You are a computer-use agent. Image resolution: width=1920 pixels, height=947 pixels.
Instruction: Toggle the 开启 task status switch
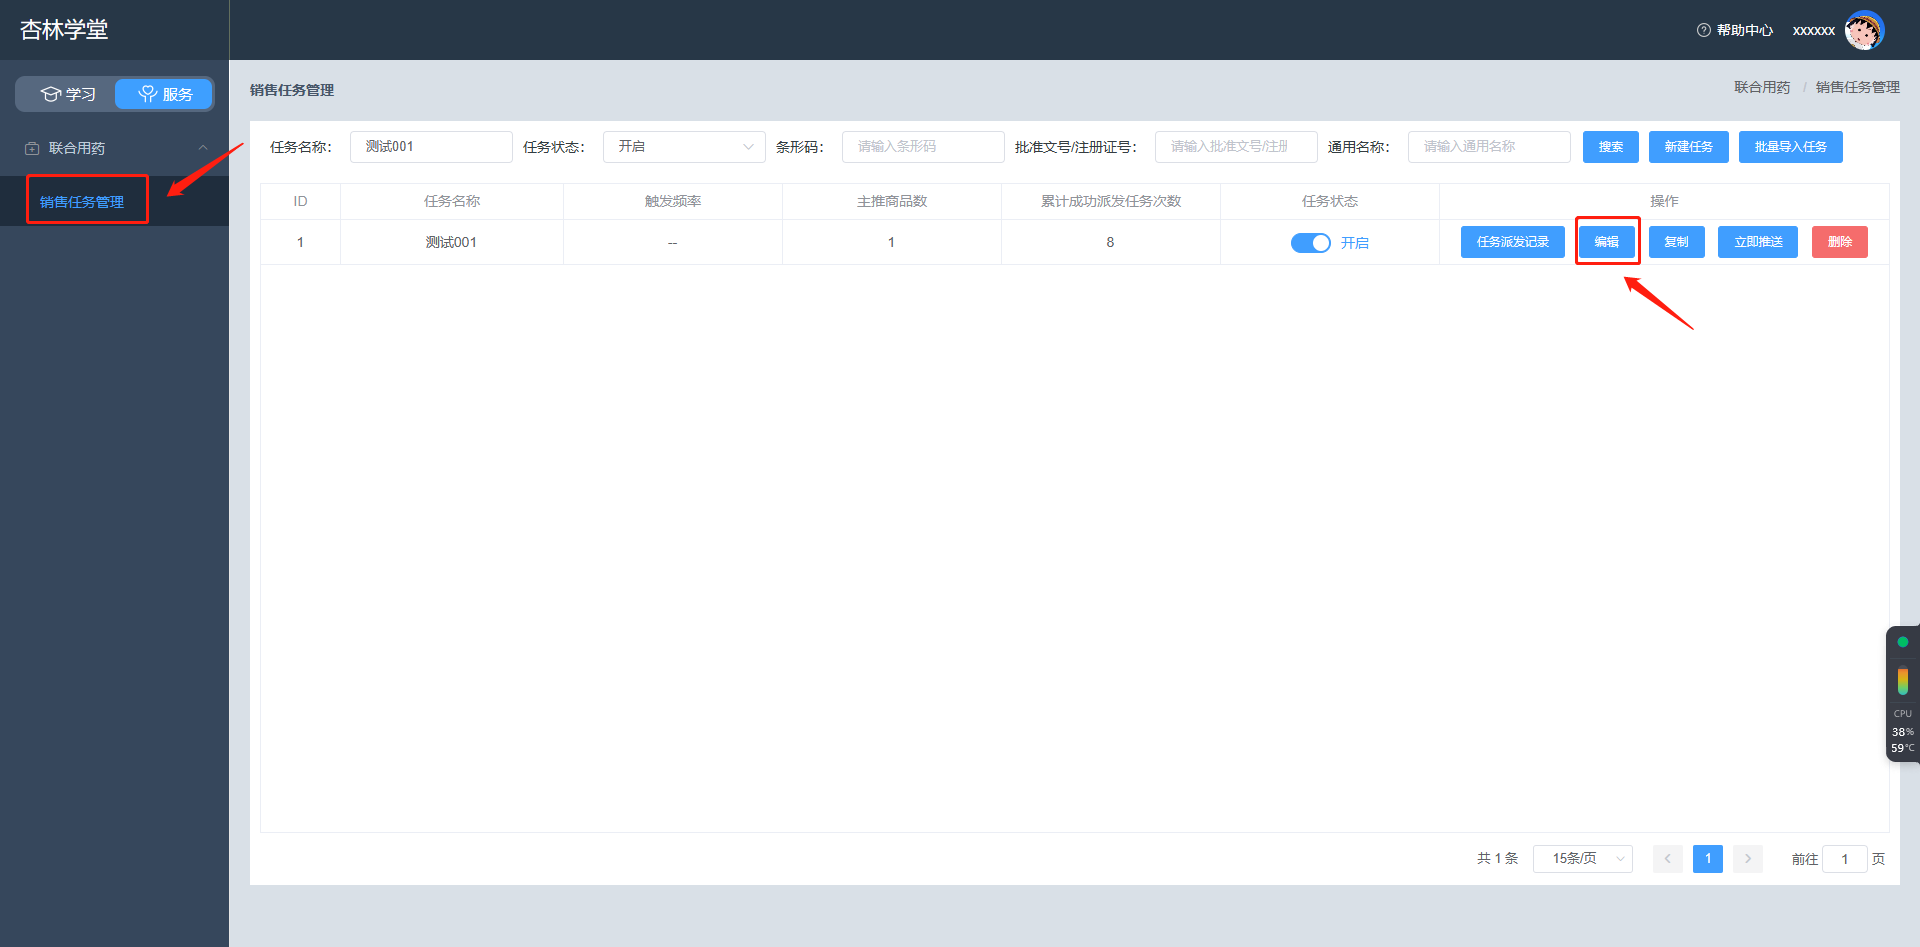click(x=1310, y=243)
